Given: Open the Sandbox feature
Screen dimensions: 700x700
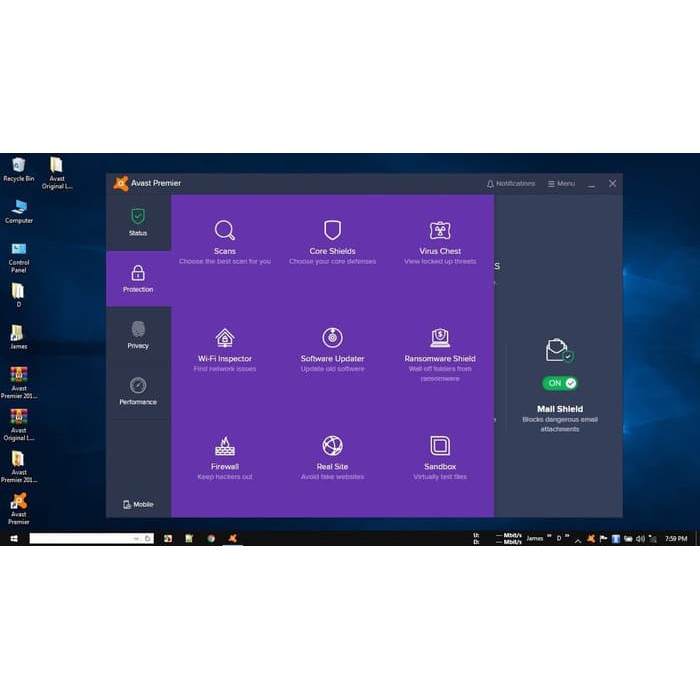Looking at the screenshot, I should pyautogui.click(x=440, y=458).
